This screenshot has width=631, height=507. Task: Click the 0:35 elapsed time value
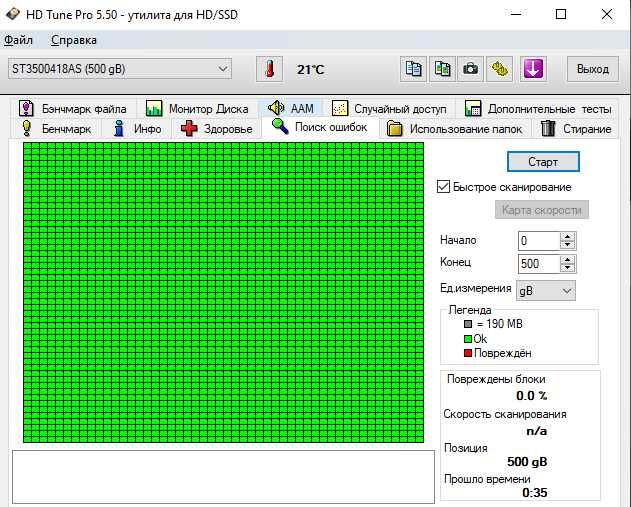[535, 493]
